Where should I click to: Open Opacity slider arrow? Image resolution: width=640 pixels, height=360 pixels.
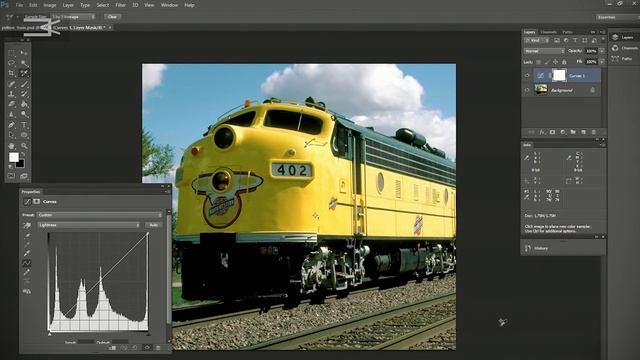coord(602,51)
